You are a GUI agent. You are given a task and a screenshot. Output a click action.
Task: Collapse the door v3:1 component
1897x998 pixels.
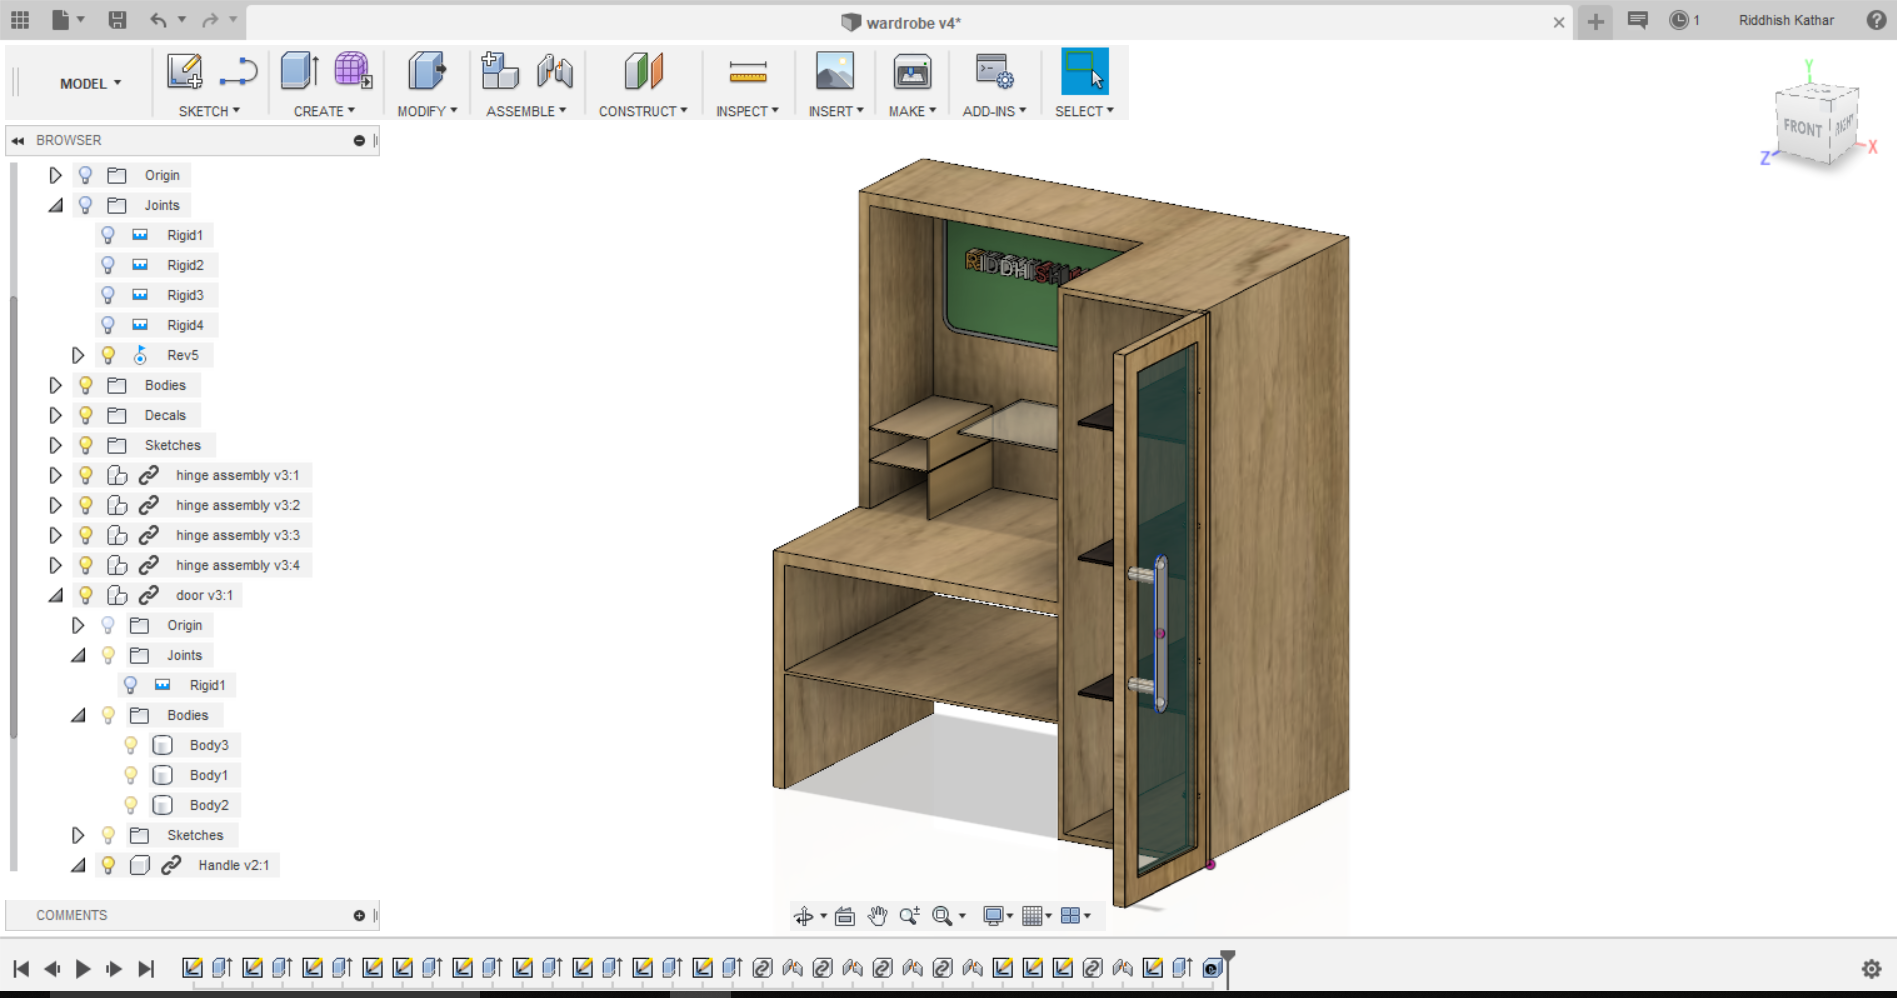55,595
